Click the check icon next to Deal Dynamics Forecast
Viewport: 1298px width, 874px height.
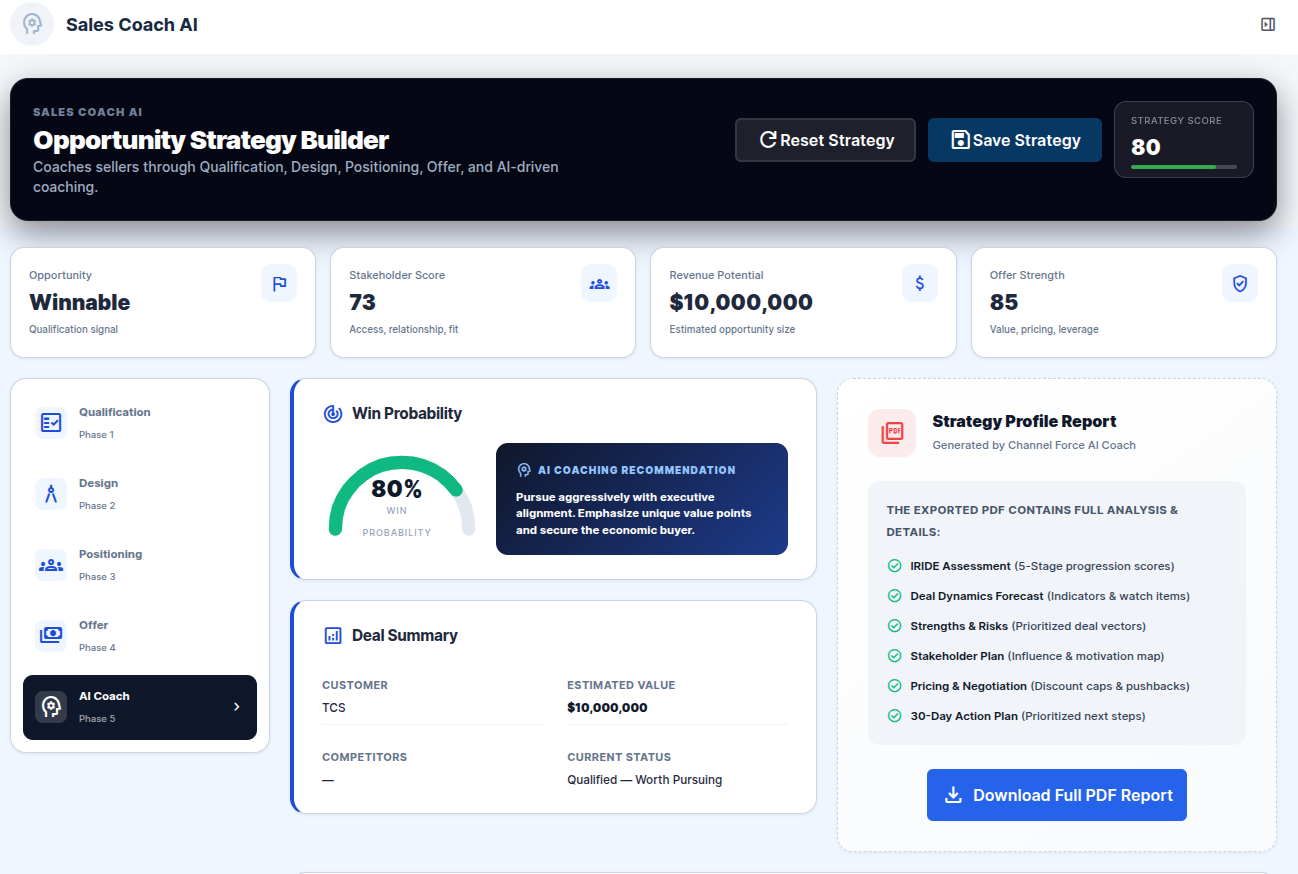[895, 596]
